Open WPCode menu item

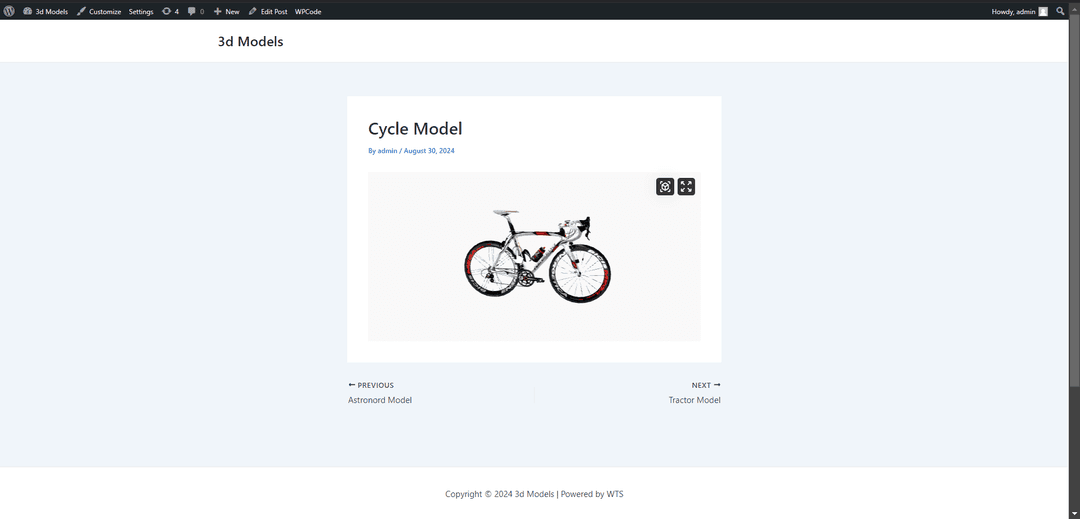[x=308, y=12]
